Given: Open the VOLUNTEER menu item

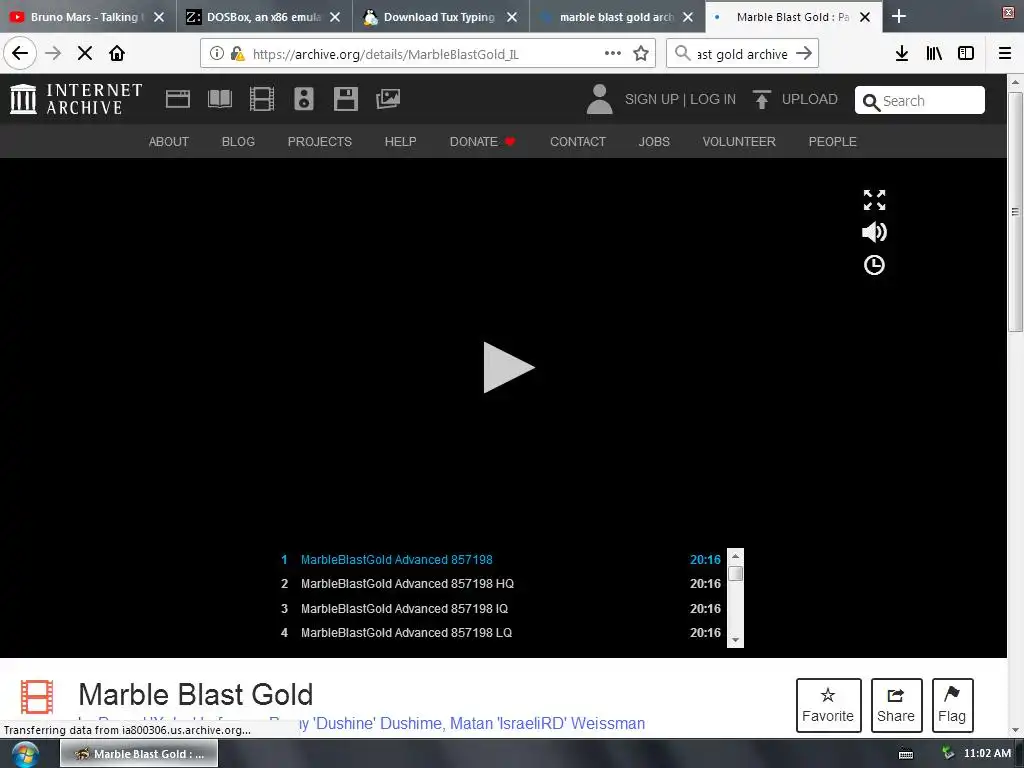Looking at the screenshot, I should pyautogui.click(x=739, y=142).
